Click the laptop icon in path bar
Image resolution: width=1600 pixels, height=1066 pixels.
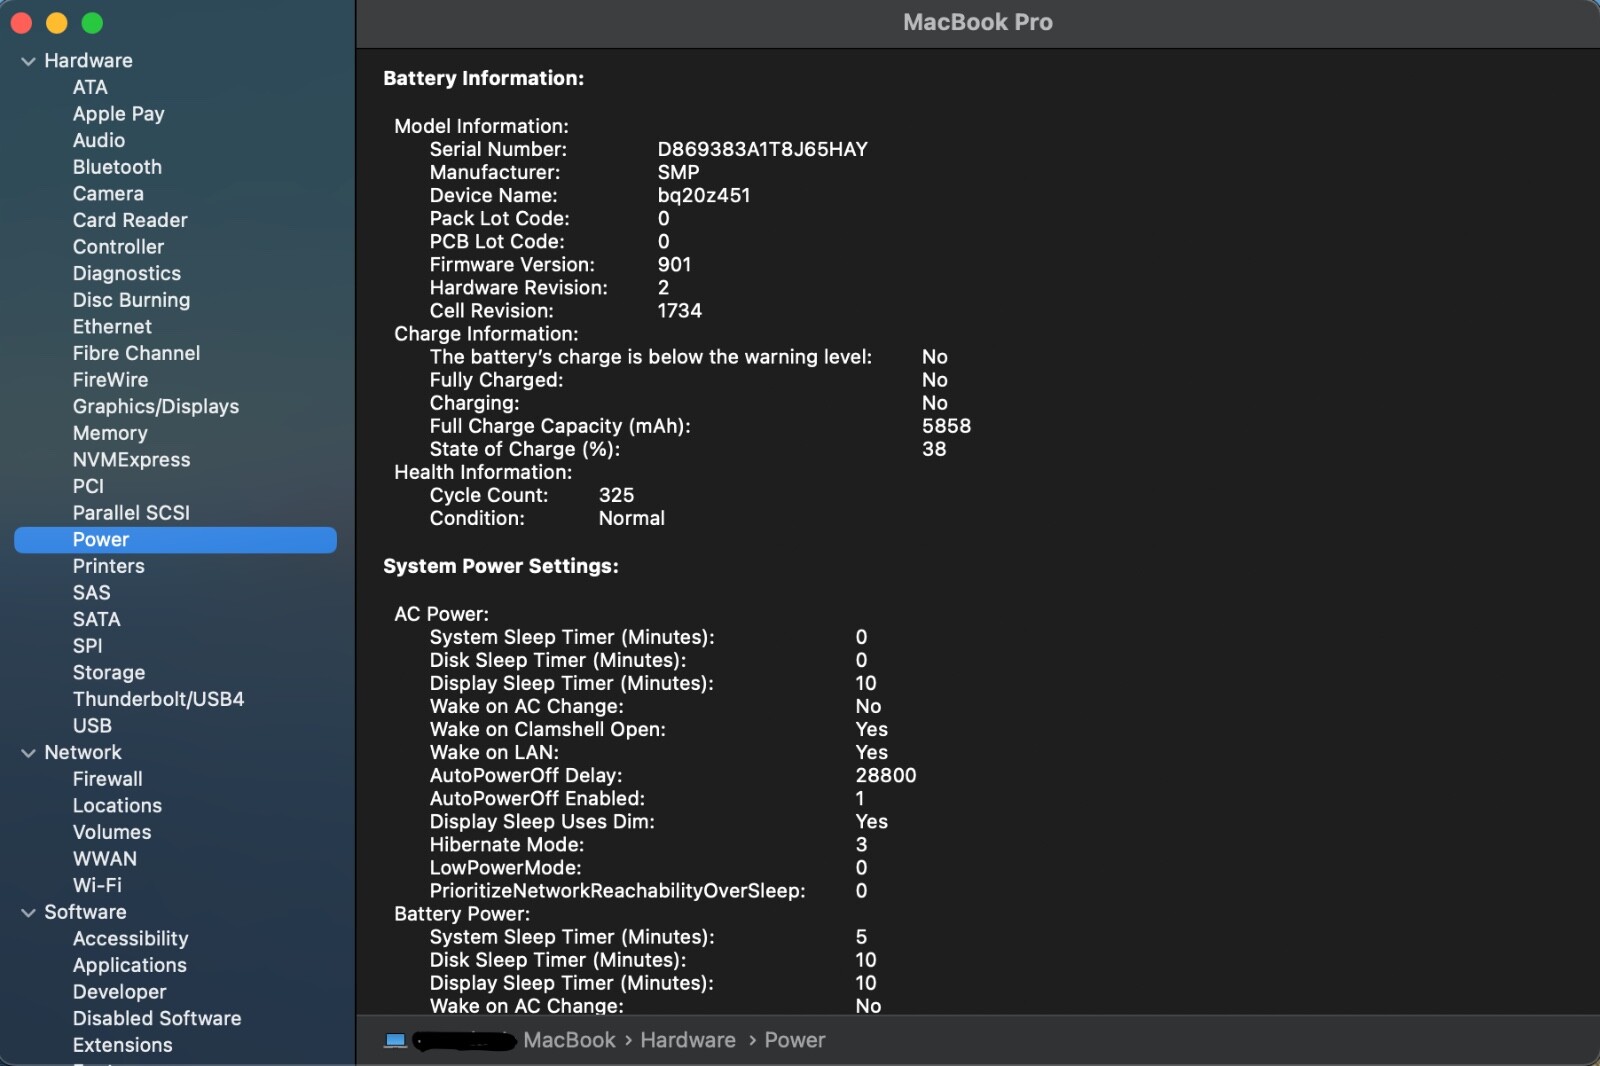(395, 1041)
